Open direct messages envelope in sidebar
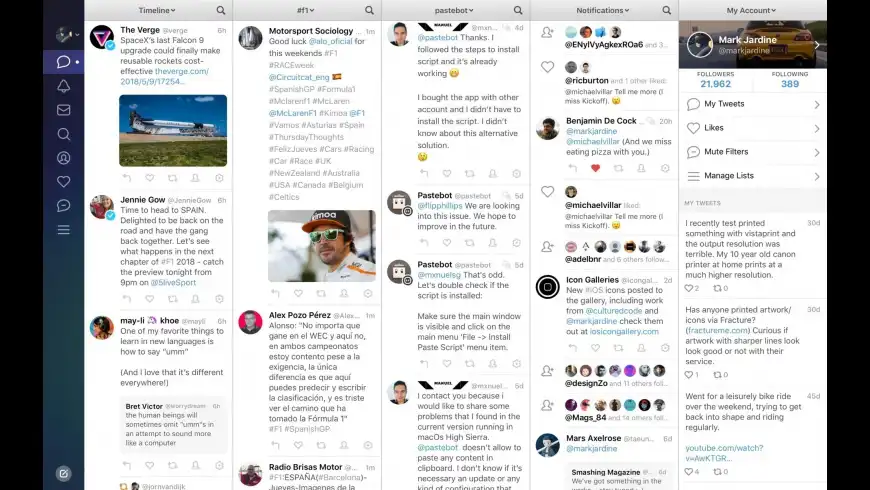 pyautogui.click(x=63, y=110)
